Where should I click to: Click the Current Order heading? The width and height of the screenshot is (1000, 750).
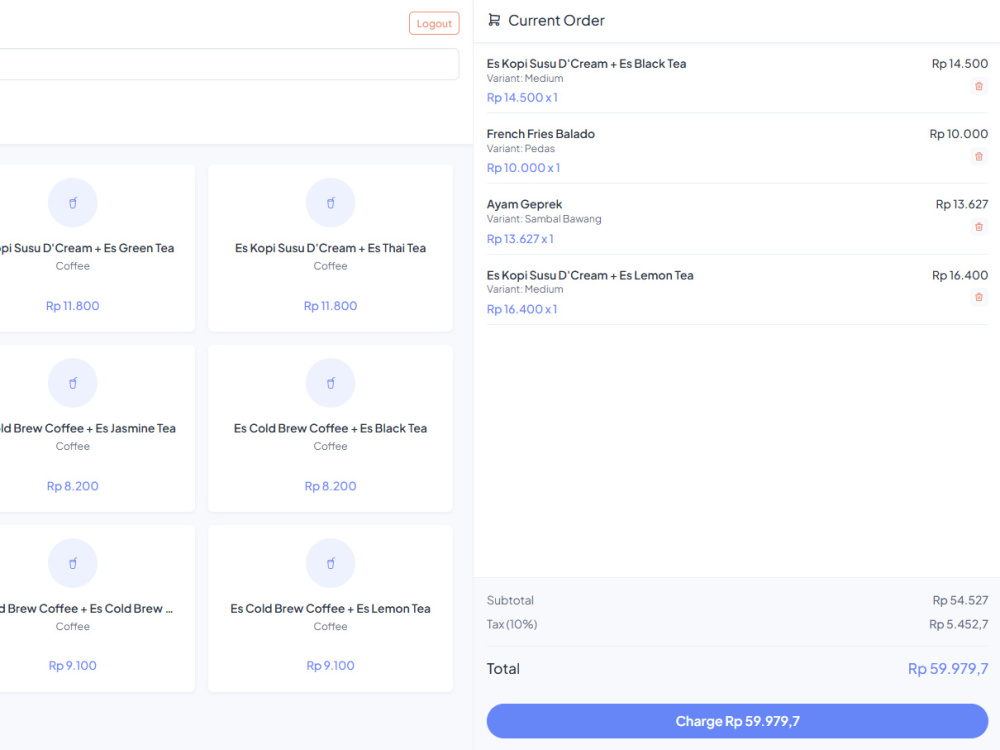pyautogui.click(x=556, y=20)
